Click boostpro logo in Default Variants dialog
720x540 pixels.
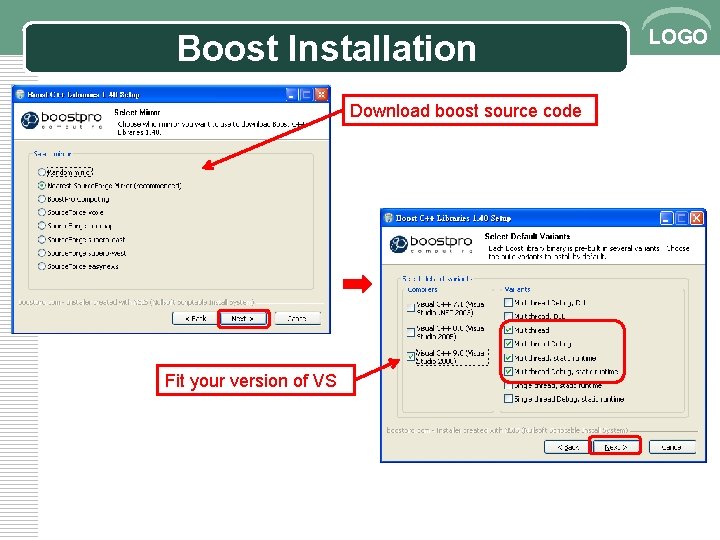[431, 244]
